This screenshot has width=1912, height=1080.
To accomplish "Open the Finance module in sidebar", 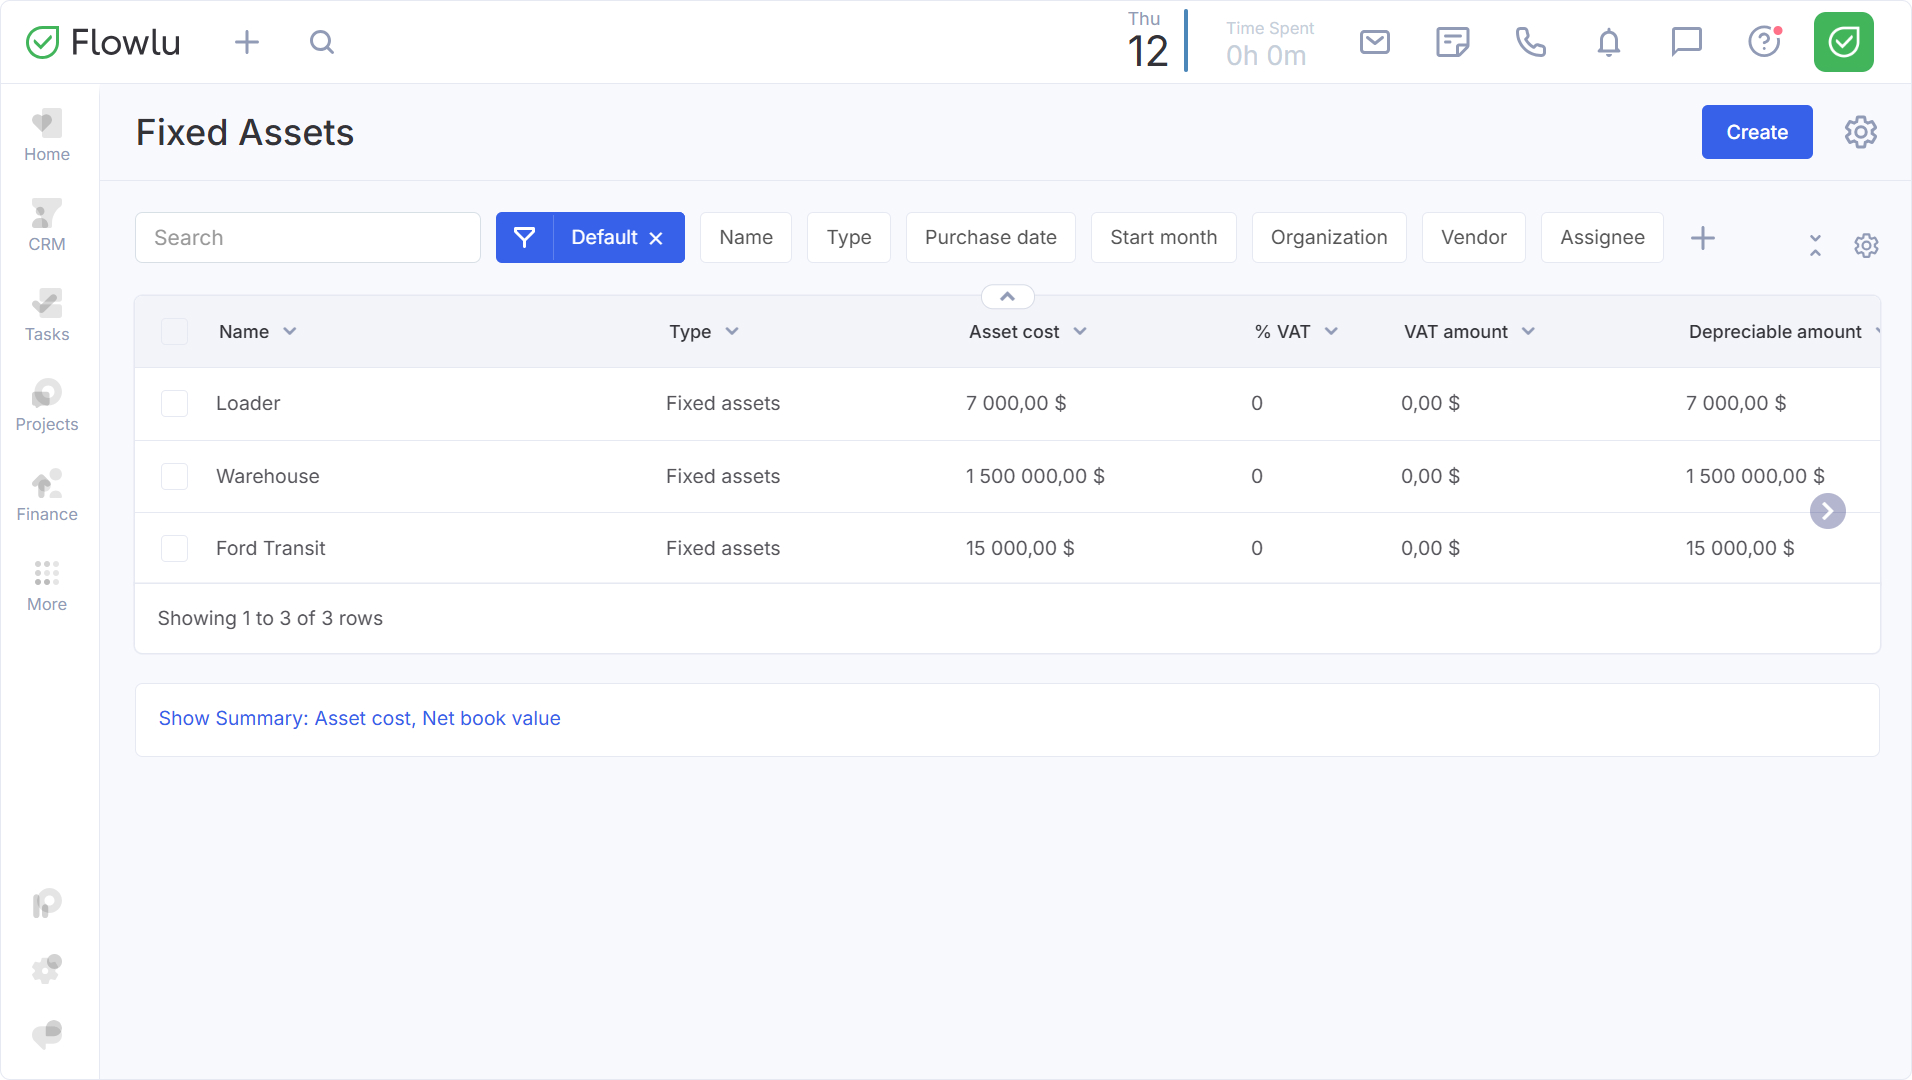I will click(47, 496).
